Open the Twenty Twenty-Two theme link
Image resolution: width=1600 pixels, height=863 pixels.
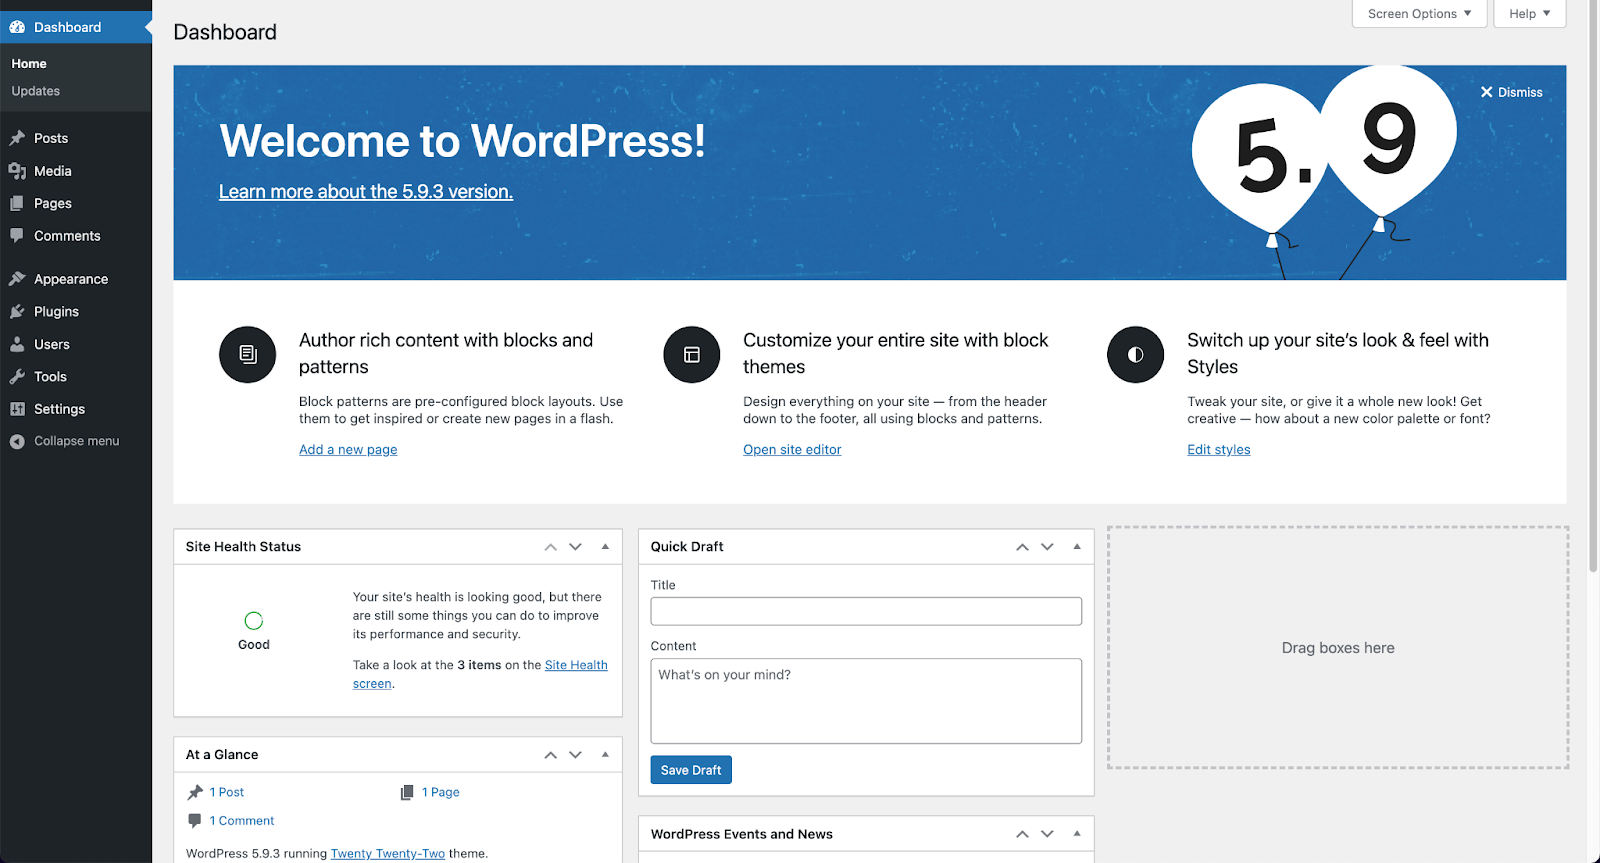tap(388, 854)
